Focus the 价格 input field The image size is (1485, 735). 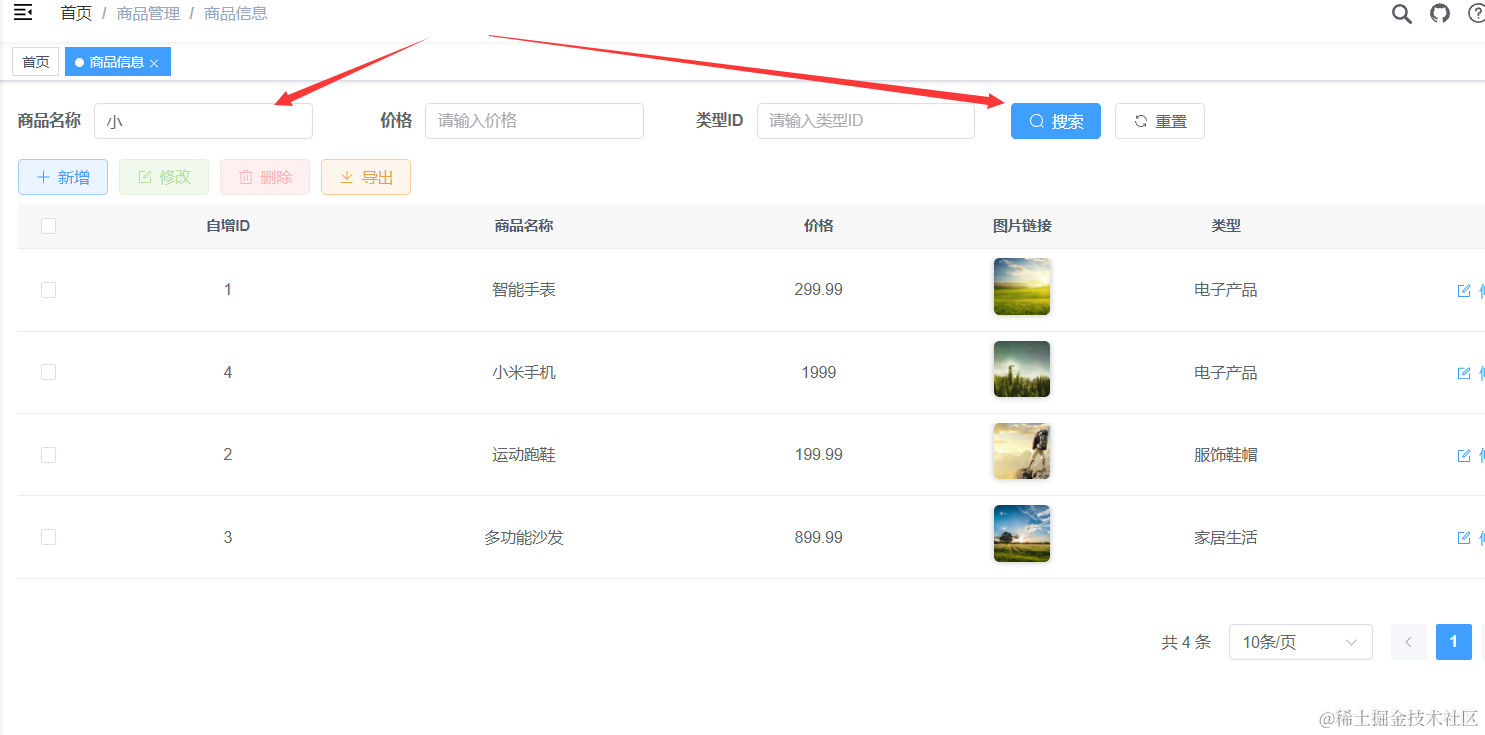(534, 121)
